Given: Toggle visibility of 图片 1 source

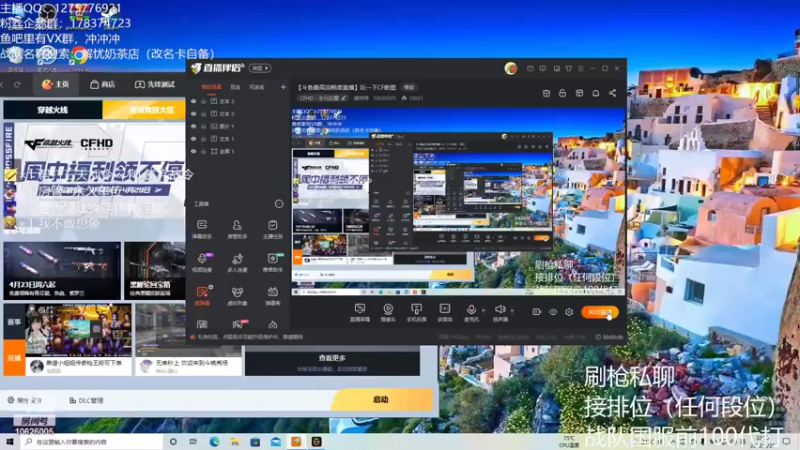Looking at the screenshot, I should click(193, 126).
